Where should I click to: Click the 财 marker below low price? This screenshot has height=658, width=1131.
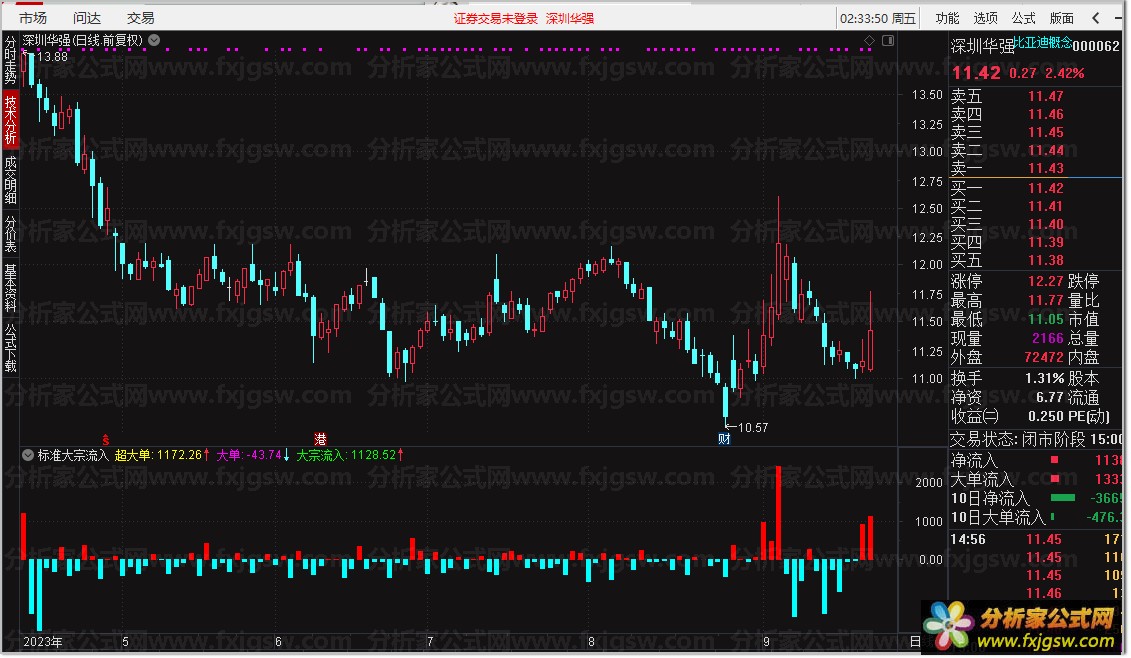[724, 439]
